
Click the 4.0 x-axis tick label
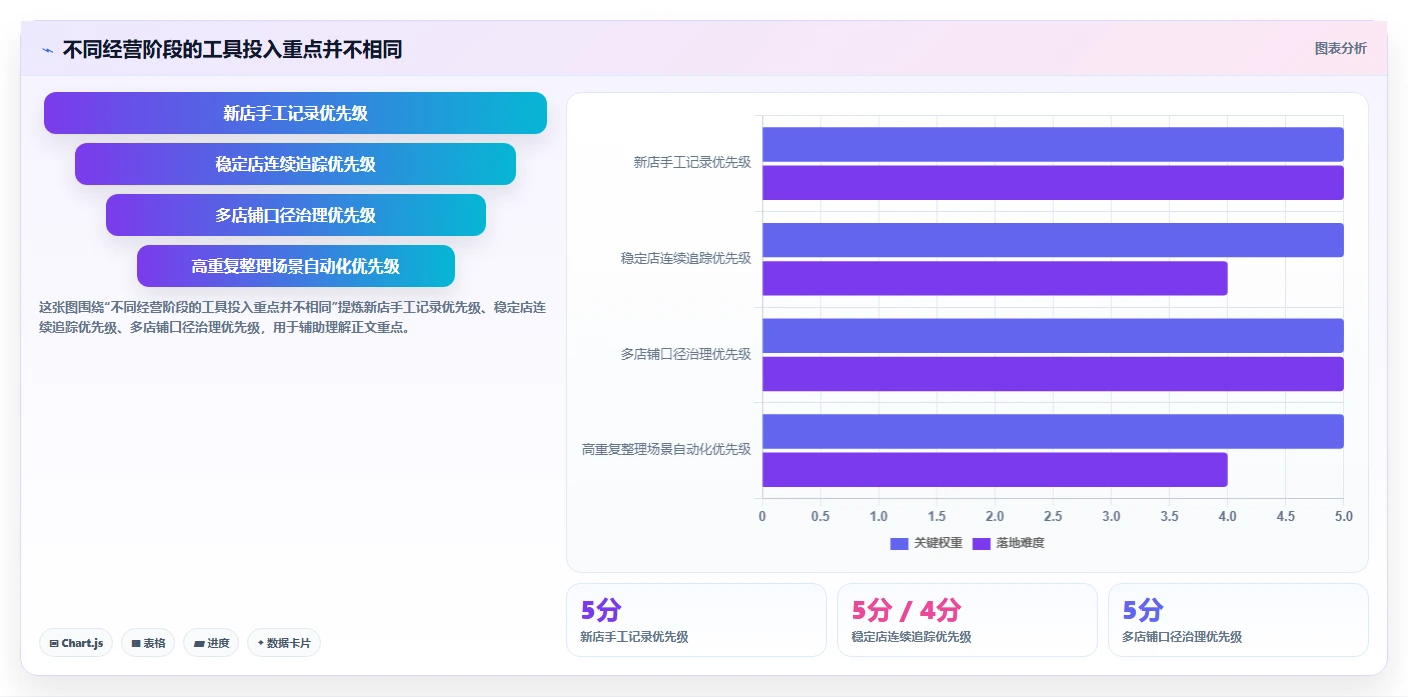[1228, 516]
